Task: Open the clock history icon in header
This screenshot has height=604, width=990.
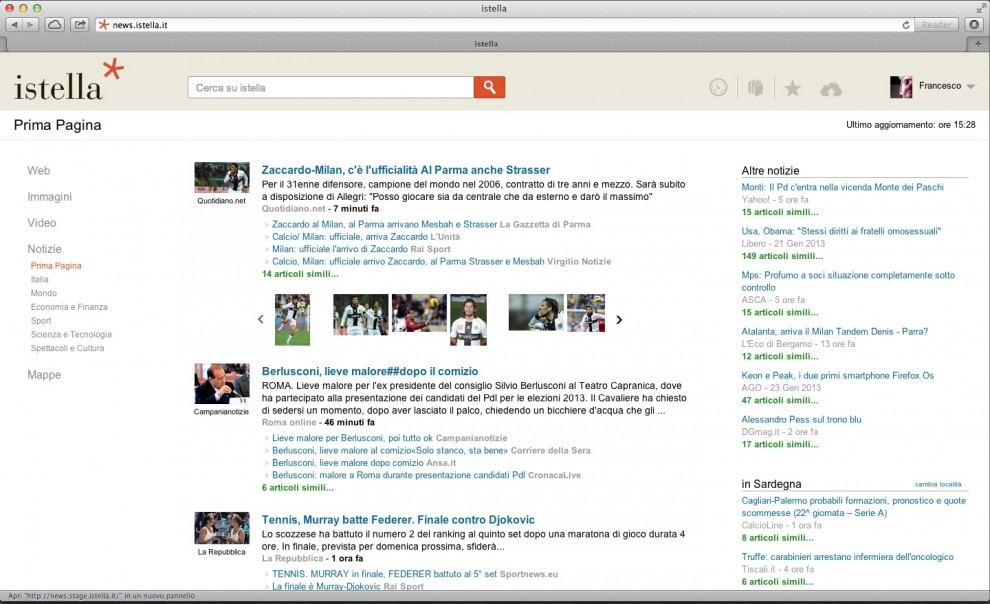Action: click(x=718, y=87)
